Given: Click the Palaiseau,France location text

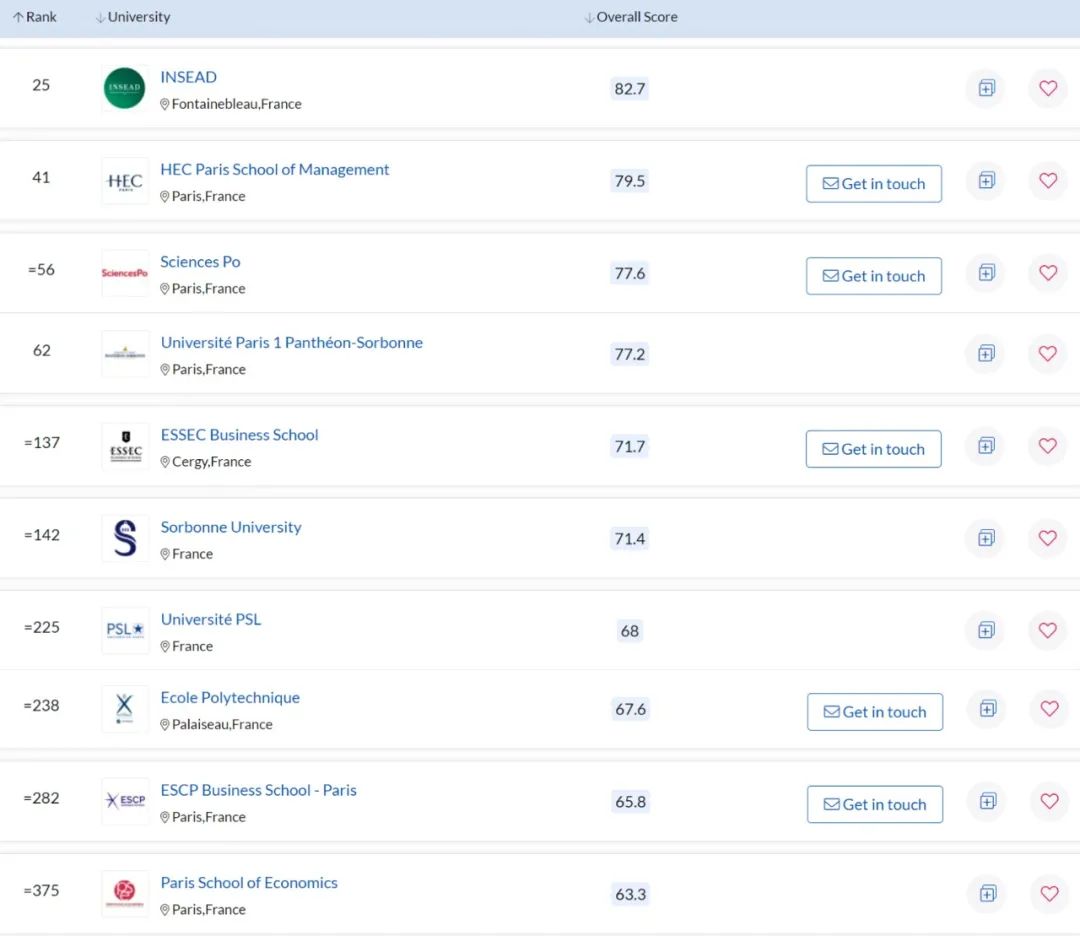Looking at the screenshot, I should pos(222,725).
